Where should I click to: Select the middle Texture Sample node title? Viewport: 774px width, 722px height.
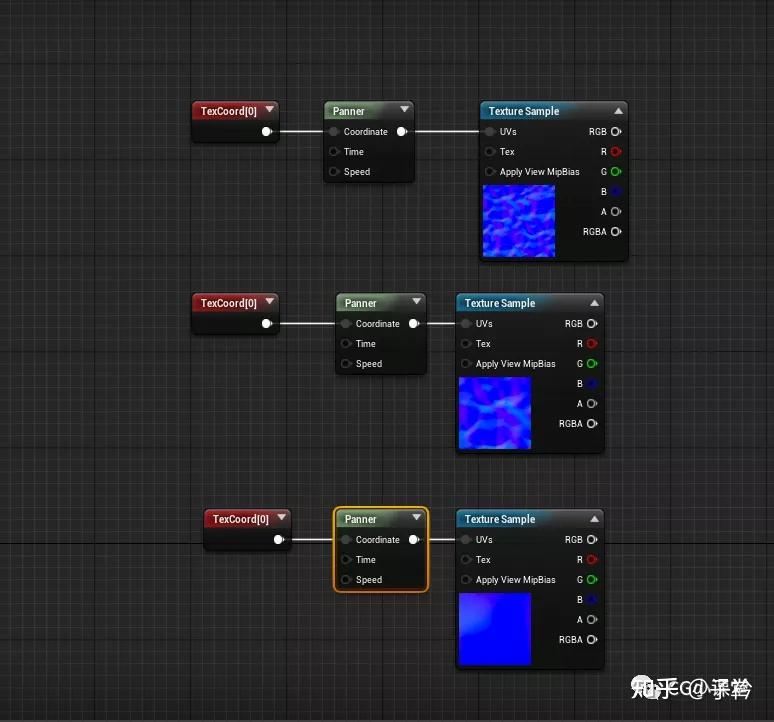pos(500,303)
